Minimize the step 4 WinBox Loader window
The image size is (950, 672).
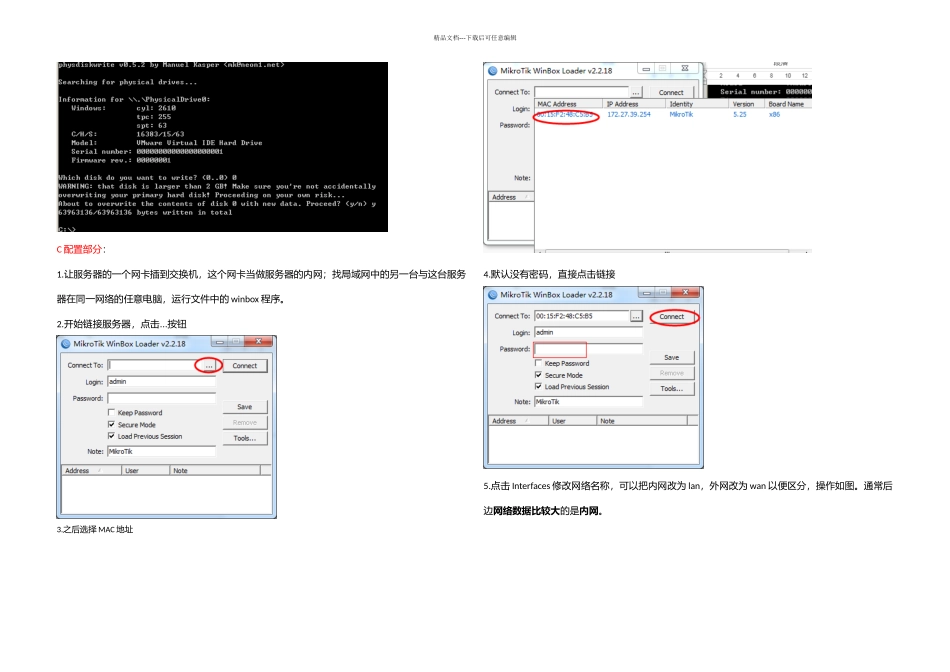(x=647, y=293)
